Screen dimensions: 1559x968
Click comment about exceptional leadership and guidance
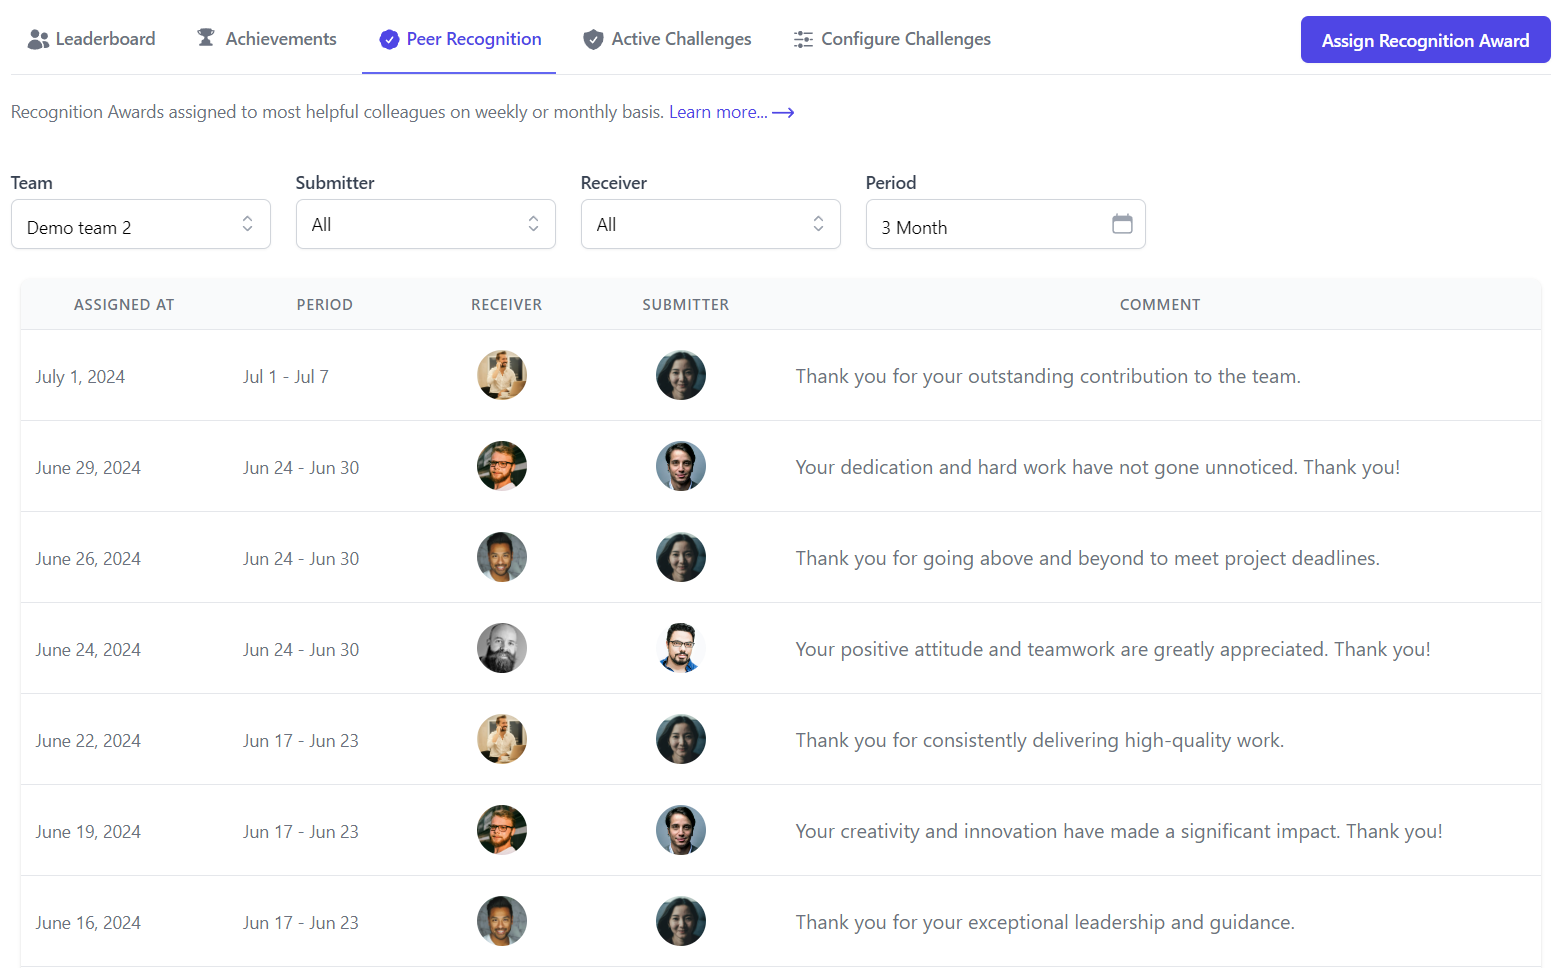[1045, 922]
